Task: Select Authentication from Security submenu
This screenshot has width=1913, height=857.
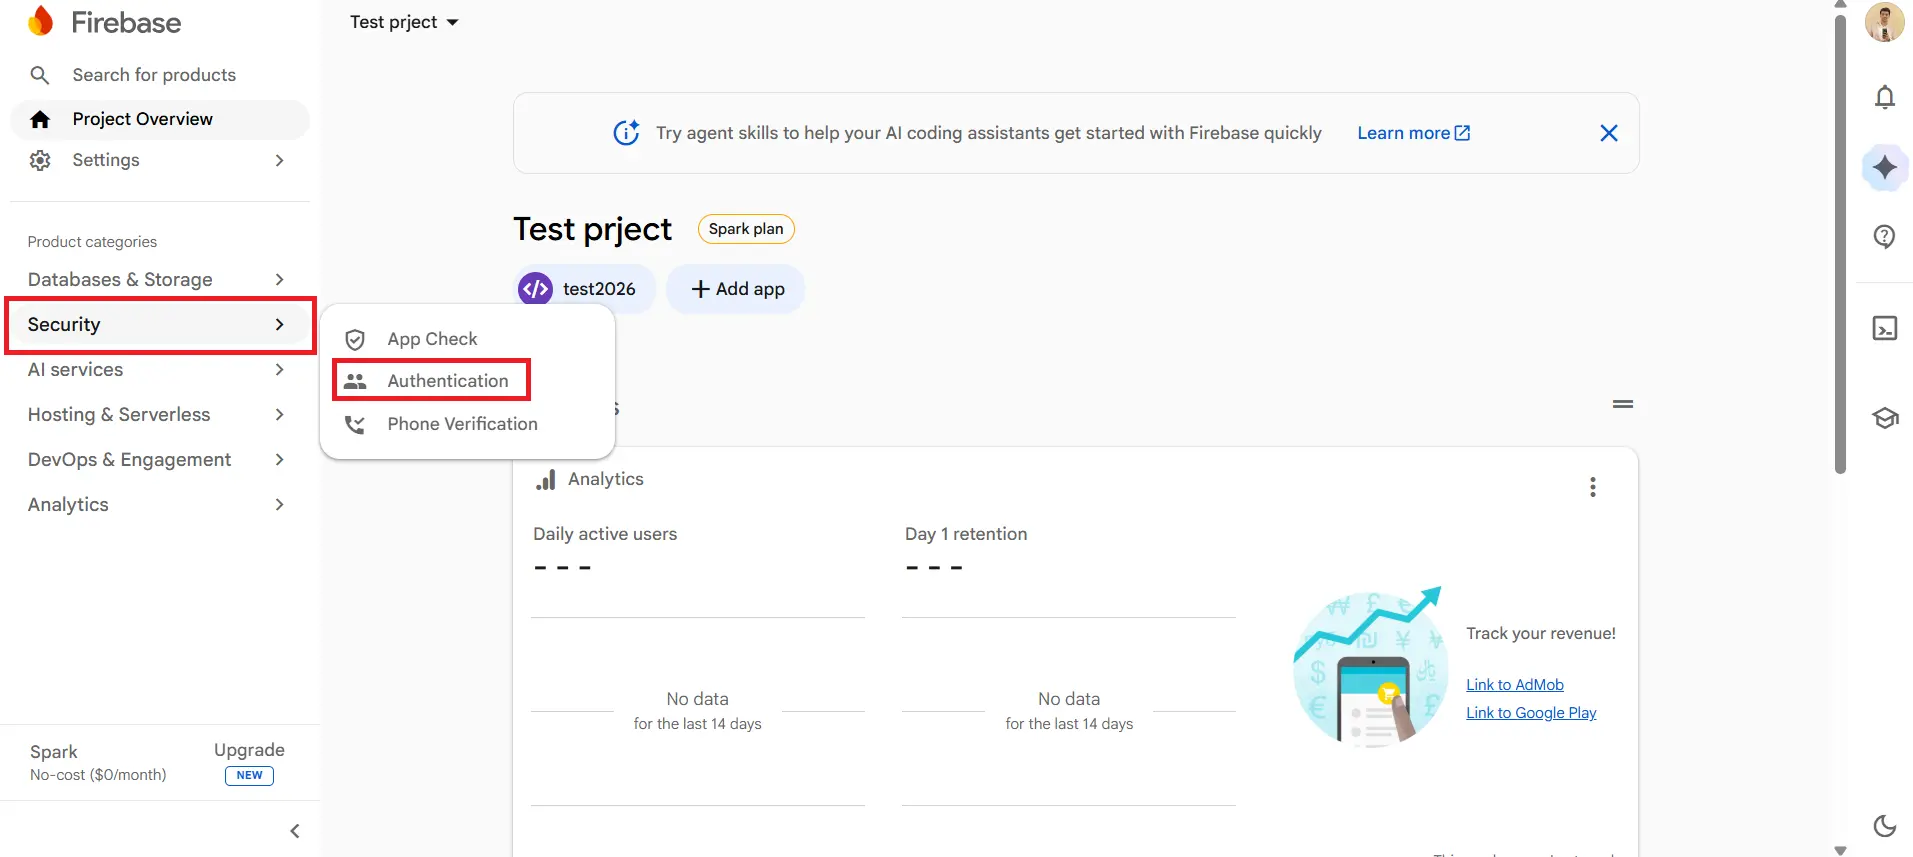Action: (467, 381)
